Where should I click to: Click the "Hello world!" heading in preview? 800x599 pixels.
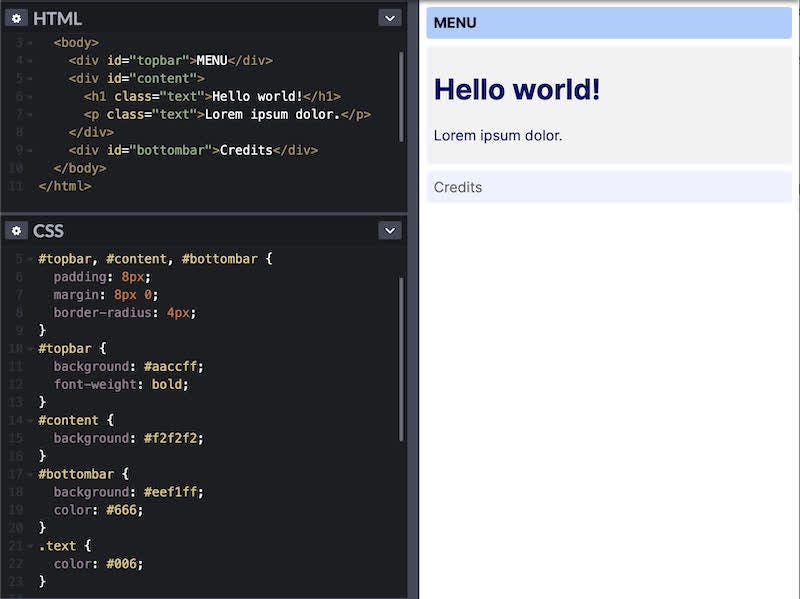(x=517, y=89)
